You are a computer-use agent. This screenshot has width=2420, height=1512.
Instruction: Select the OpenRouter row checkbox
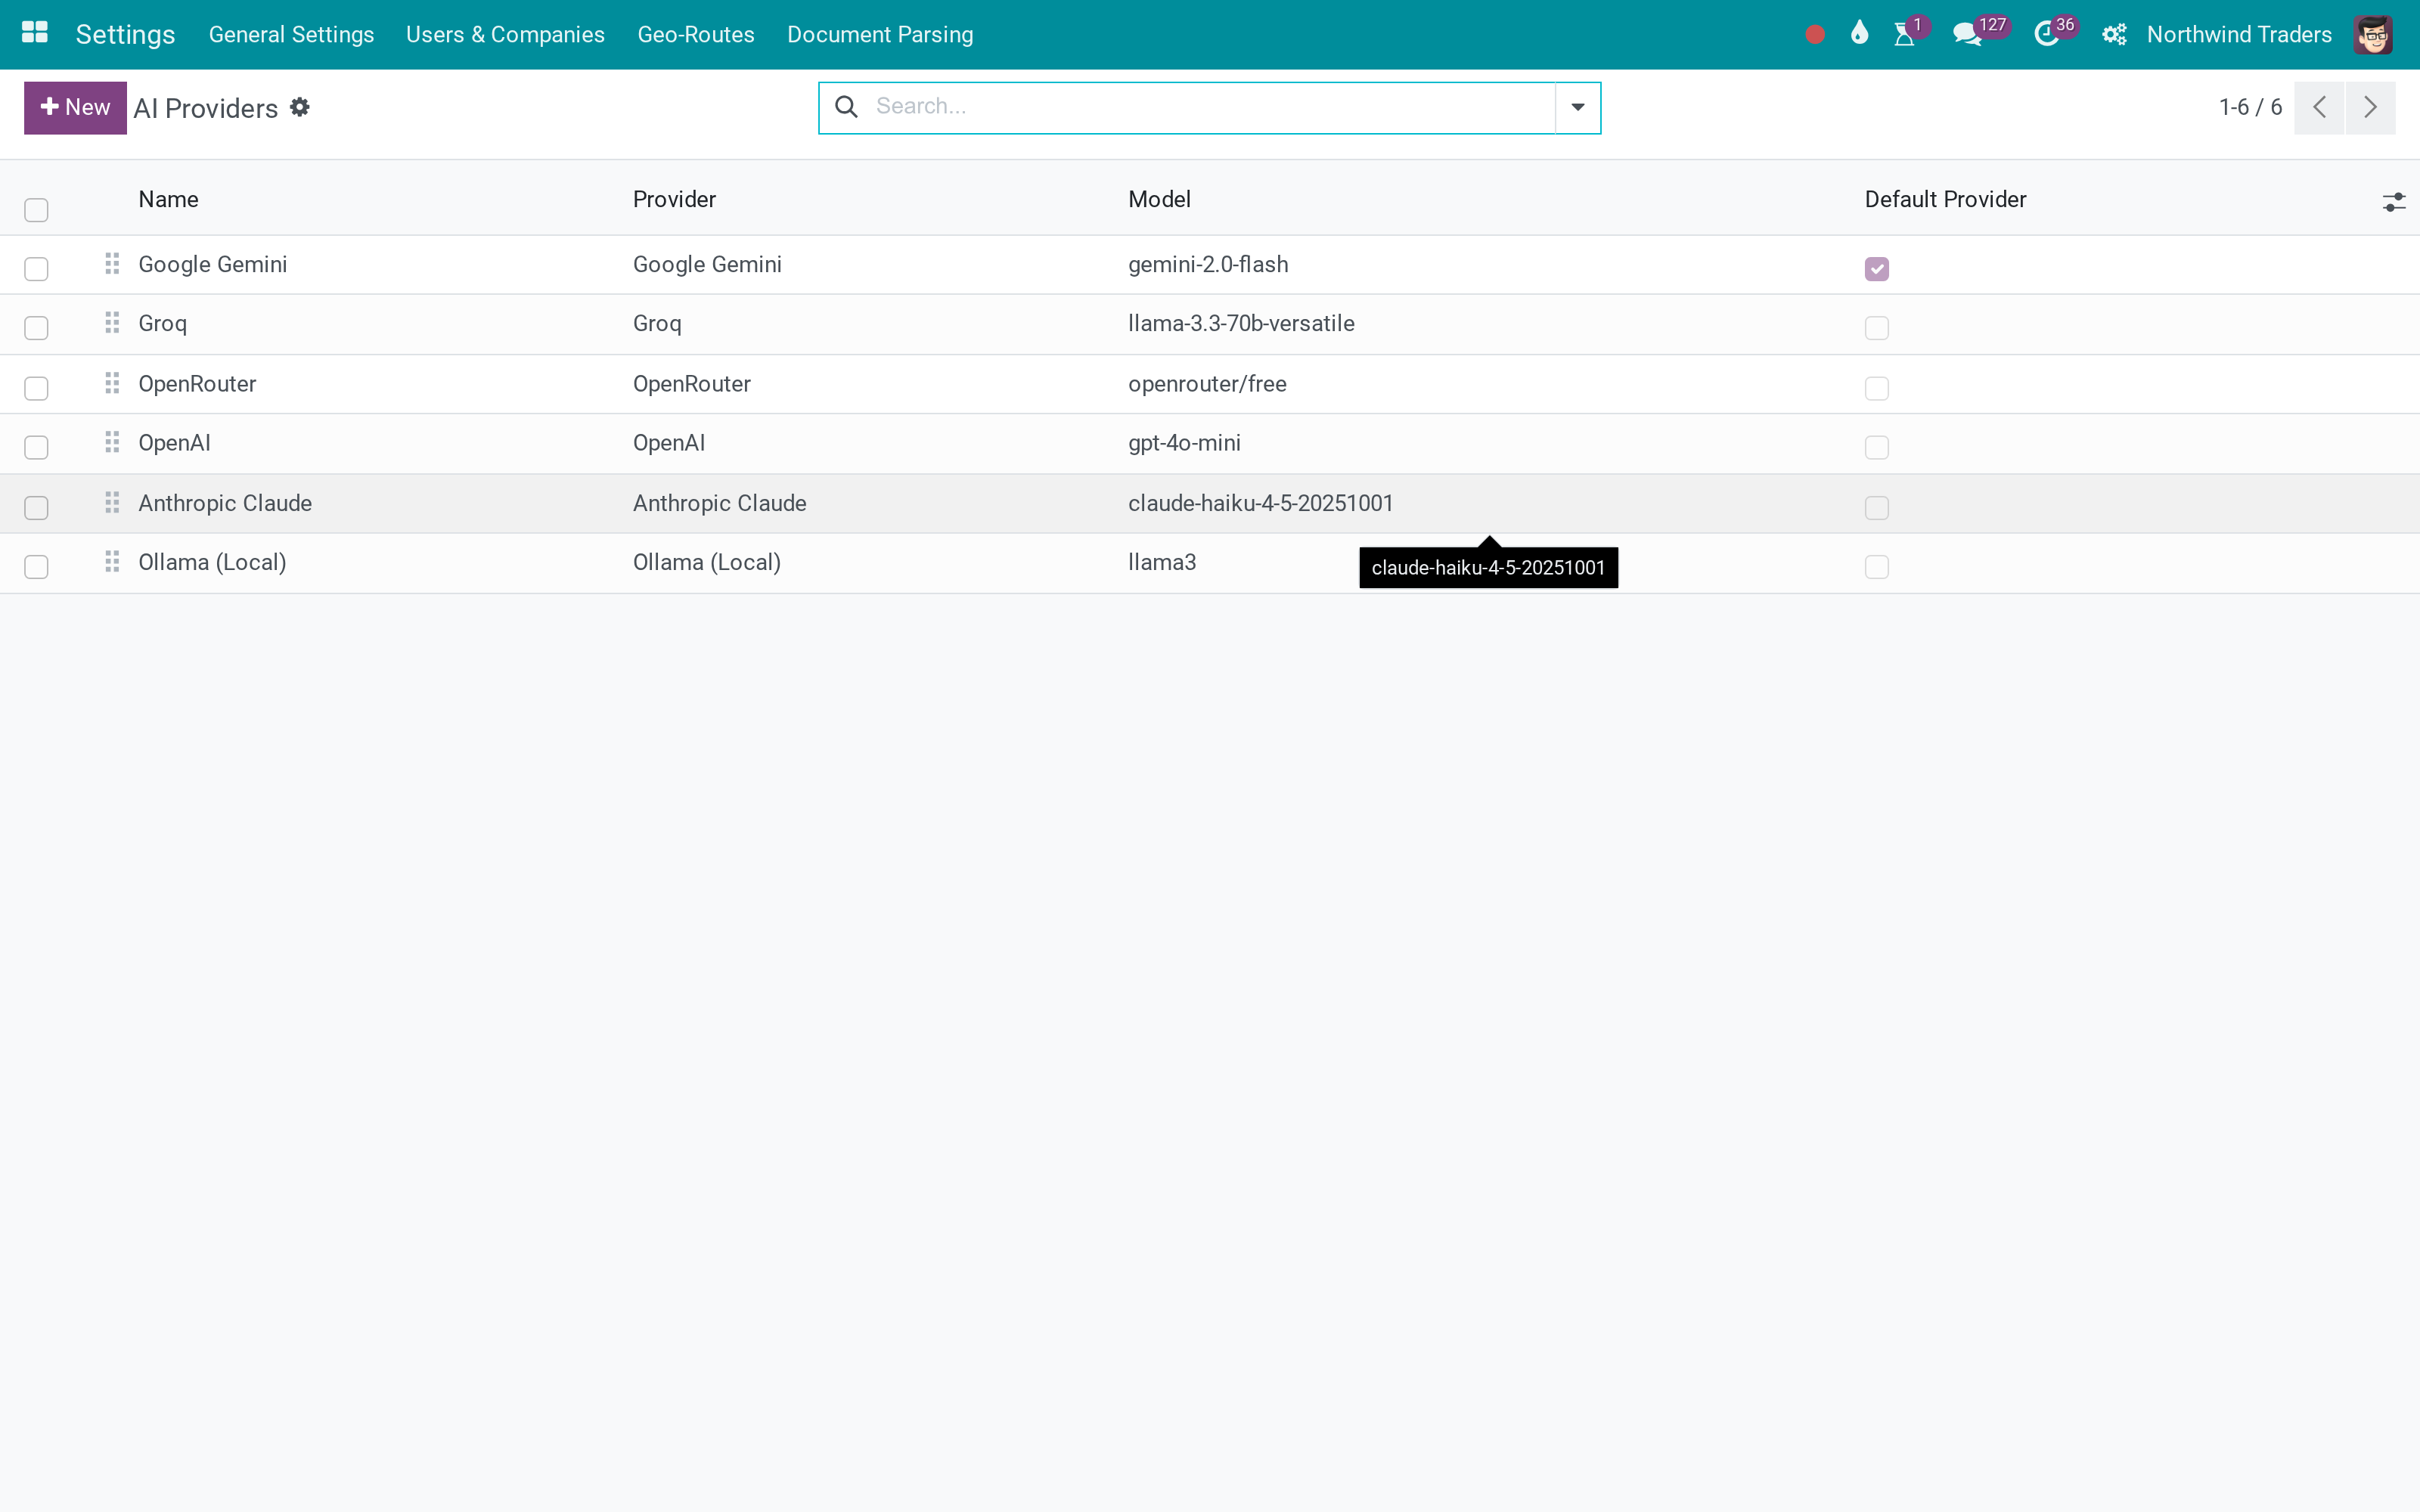[x=36, y=388]
